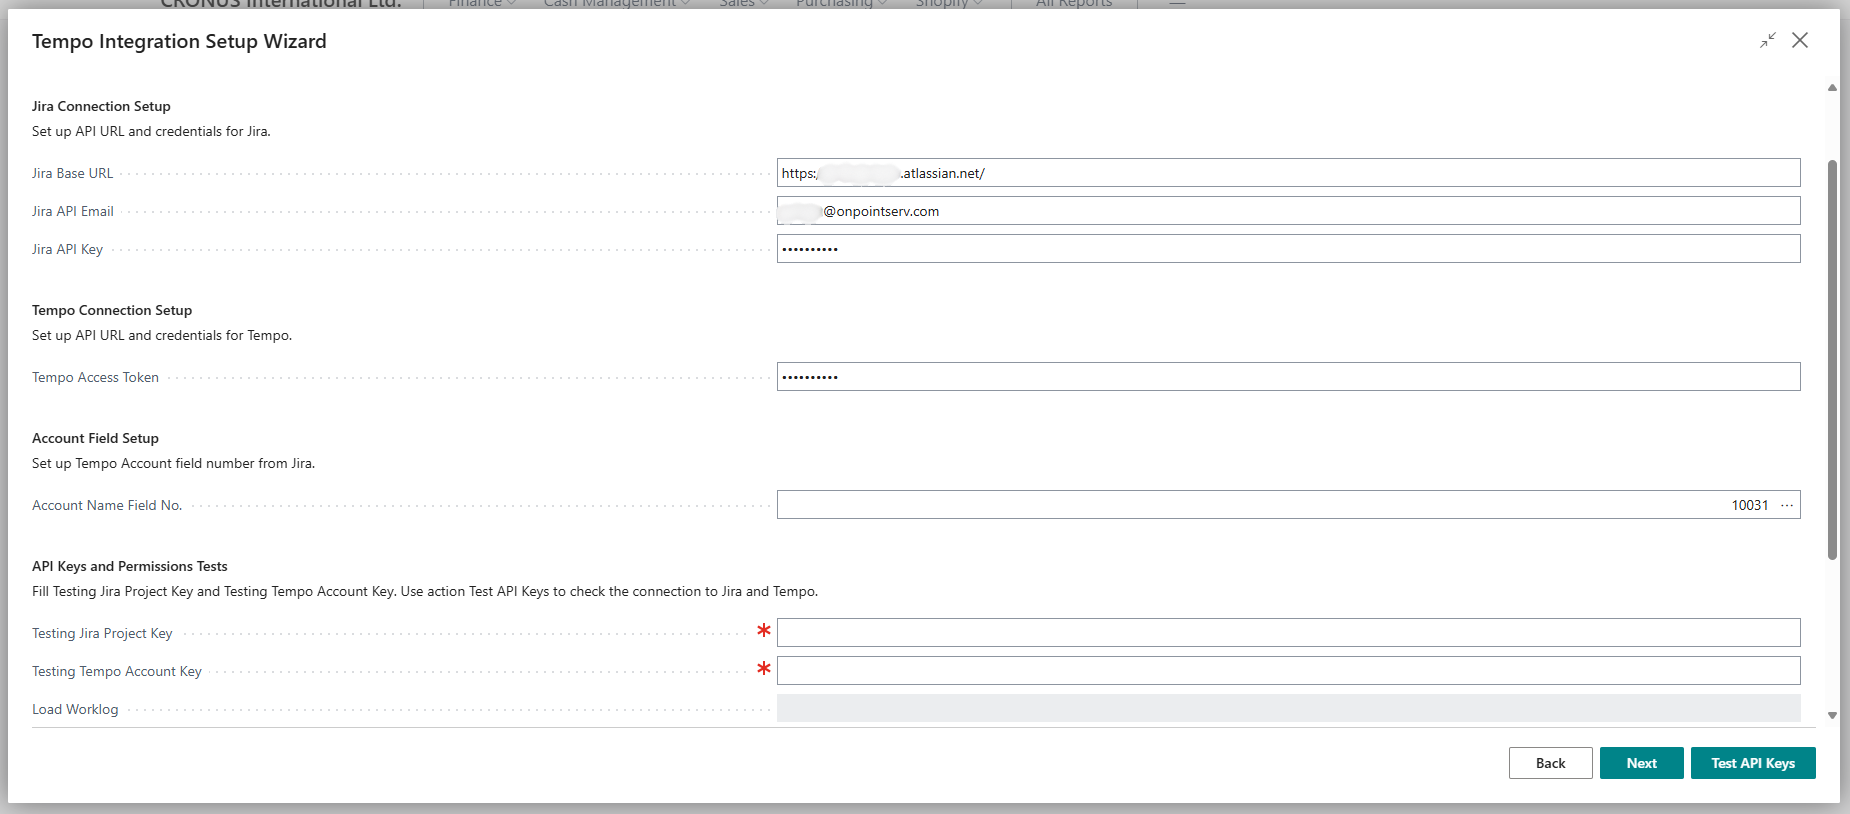The height and width of the screenshot is (814, 1850).
Task: Select the Jira API Key password field
Action: click(x=1288, y=249)
